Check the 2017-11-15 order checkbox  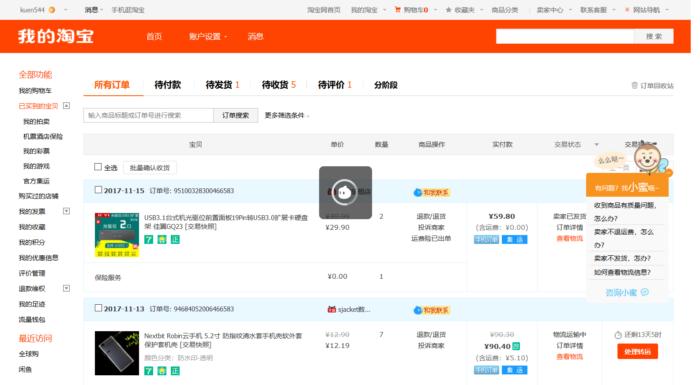point(98,190)
